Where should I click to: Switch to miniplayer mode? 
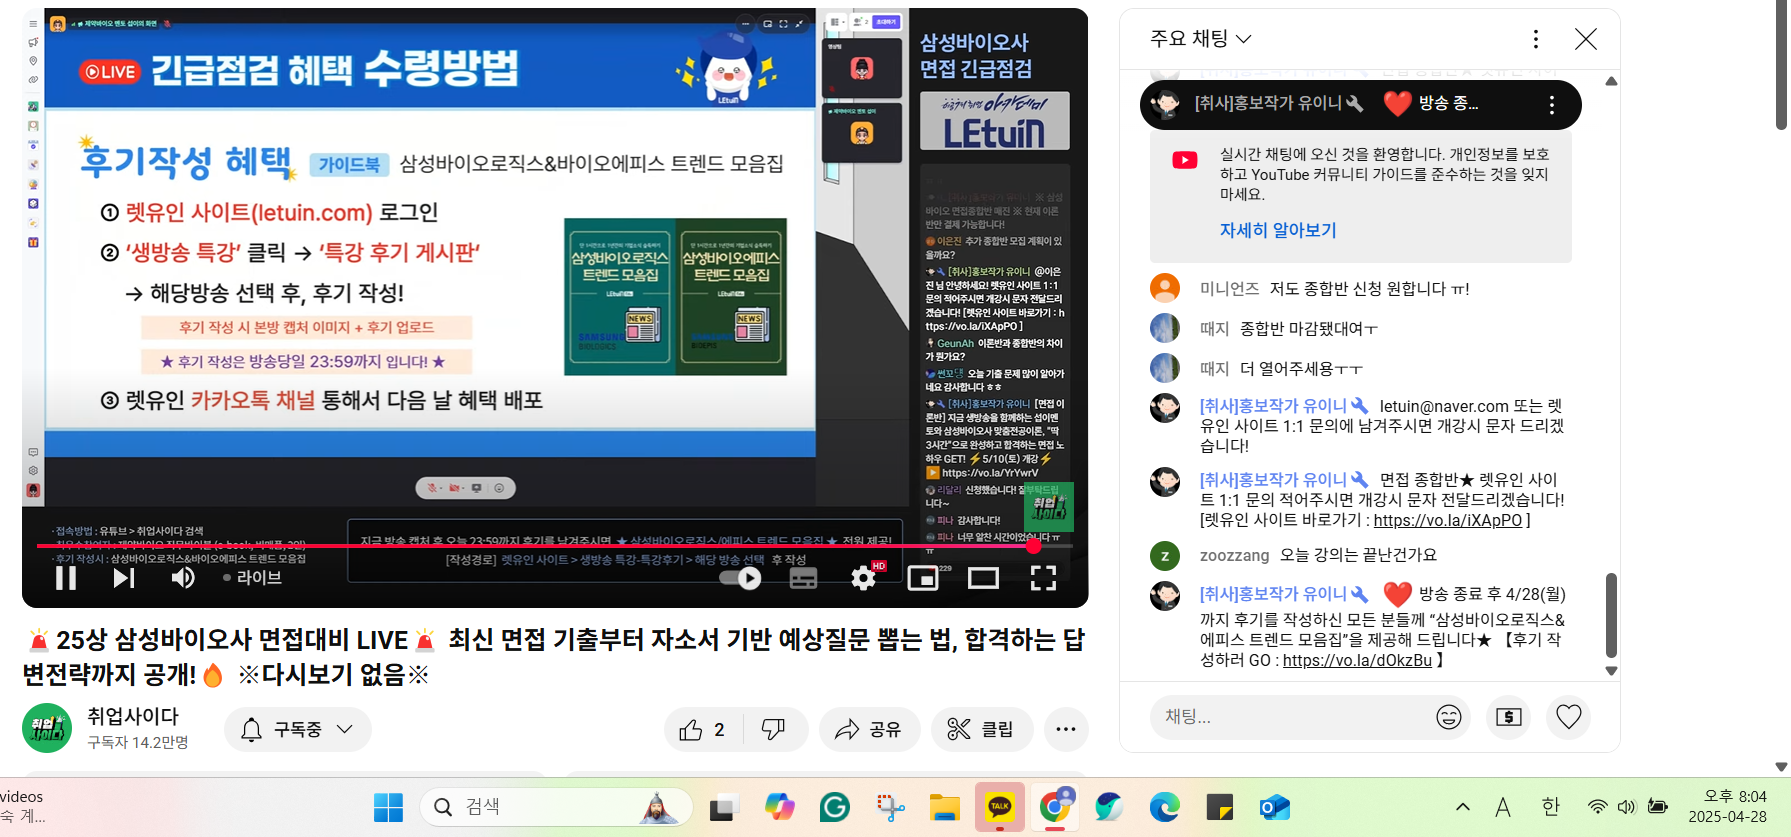[x=922, y=578]
